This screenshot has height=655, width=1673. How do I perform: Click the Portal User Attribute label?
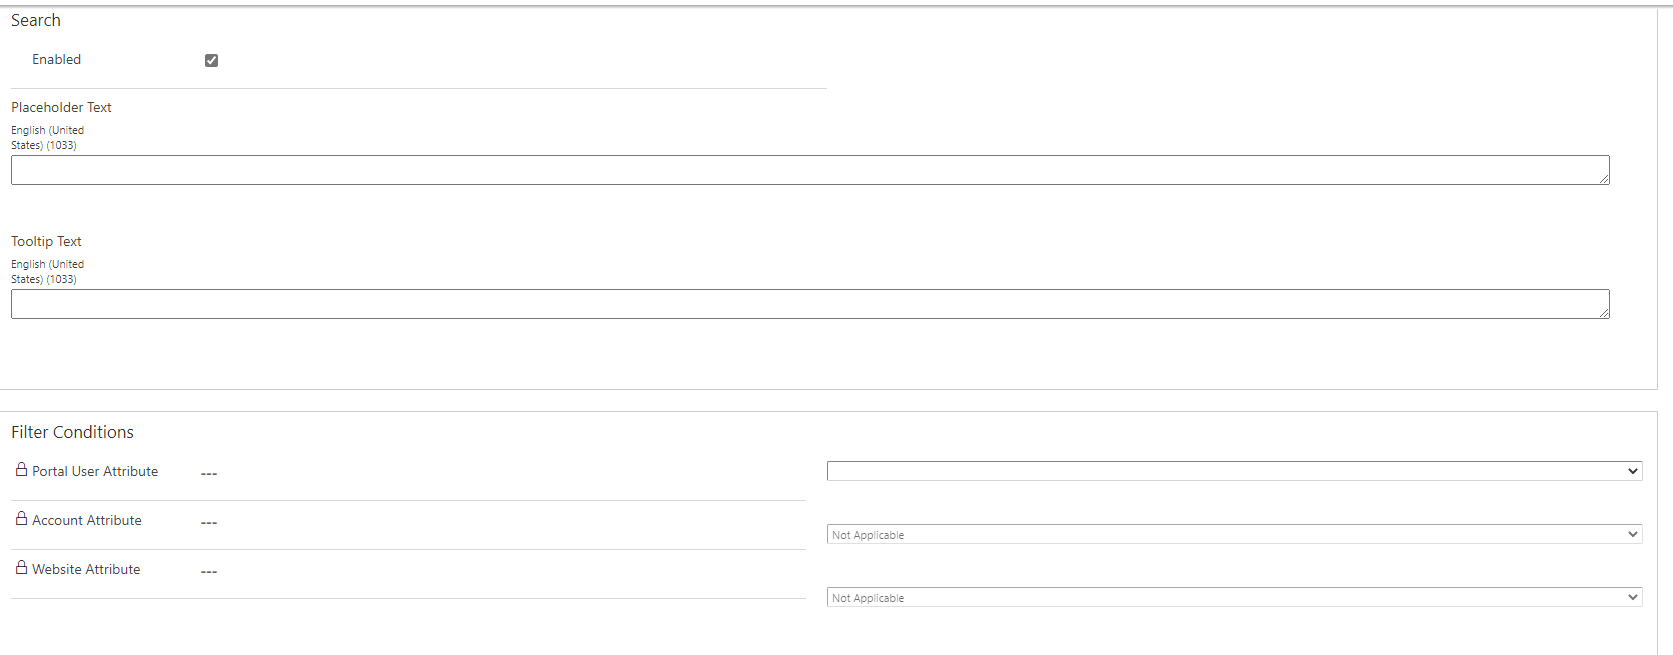pos(95,470)
